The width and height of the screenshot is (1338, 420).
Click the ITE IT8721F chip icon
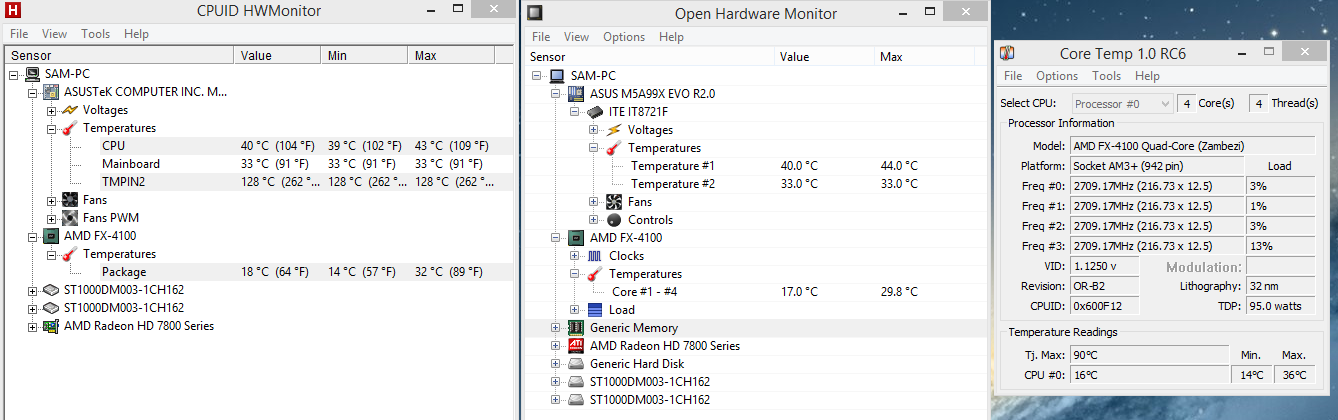(x=595, y=112)
